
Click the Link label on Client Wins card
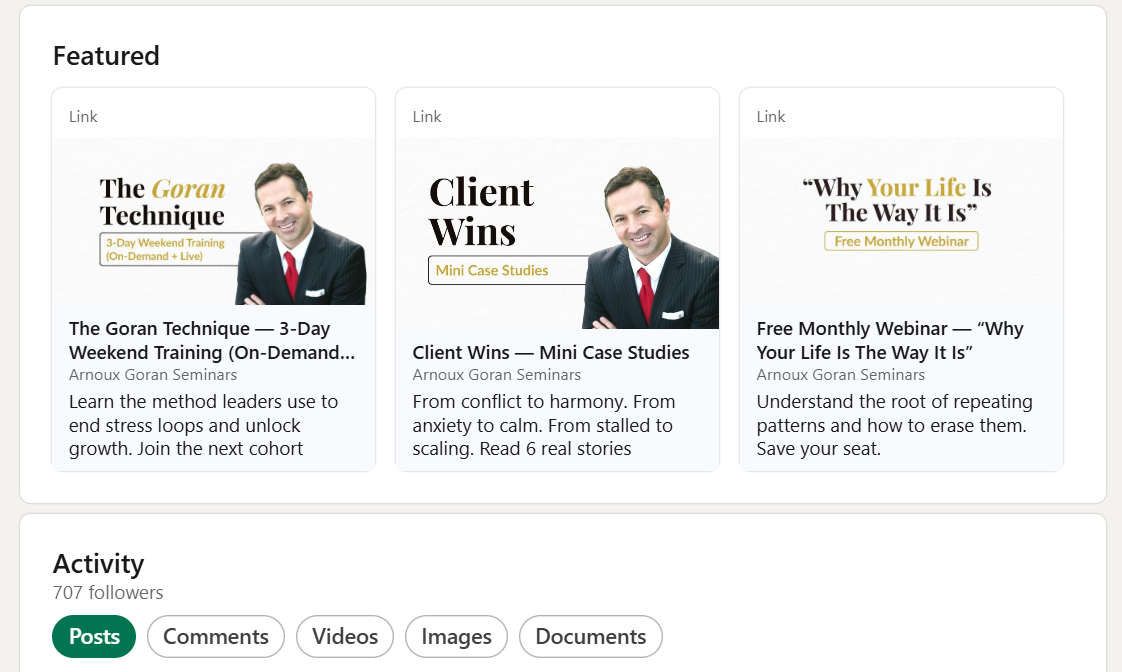pyautogui.click(x=427, y=117)
